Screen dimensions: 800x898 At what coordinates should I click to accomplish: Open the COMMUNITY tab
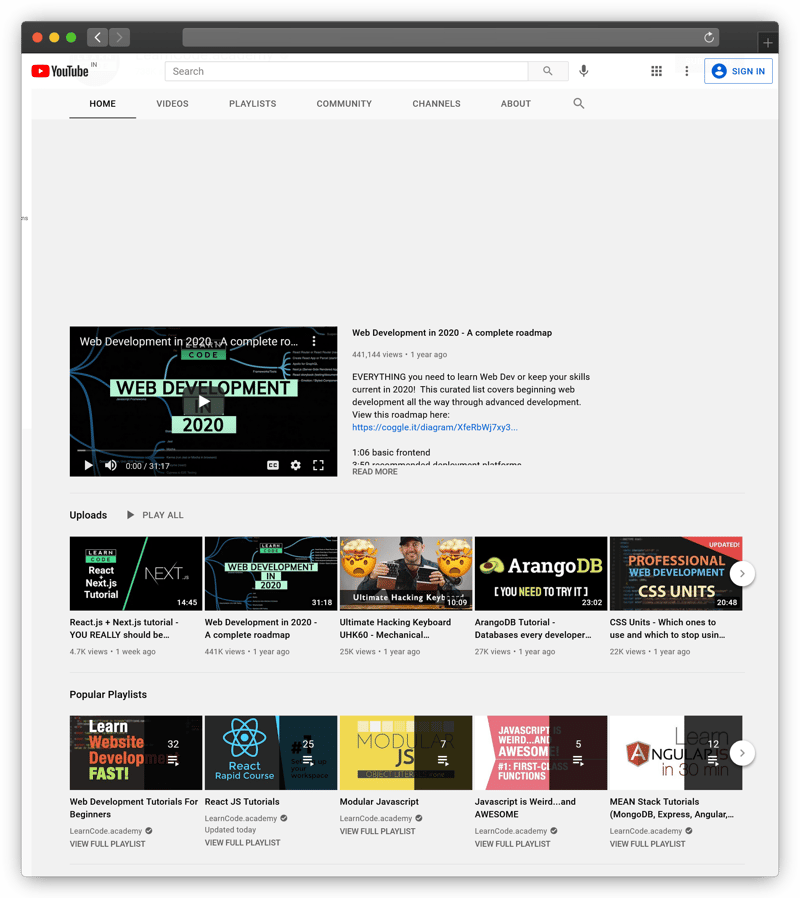point(344,104)
